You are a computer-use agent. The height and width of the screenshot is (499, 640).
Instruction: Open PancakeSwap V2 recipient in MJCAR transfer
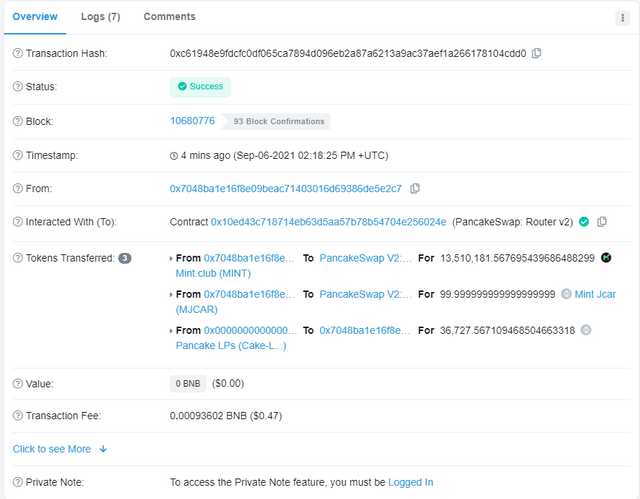365,294
